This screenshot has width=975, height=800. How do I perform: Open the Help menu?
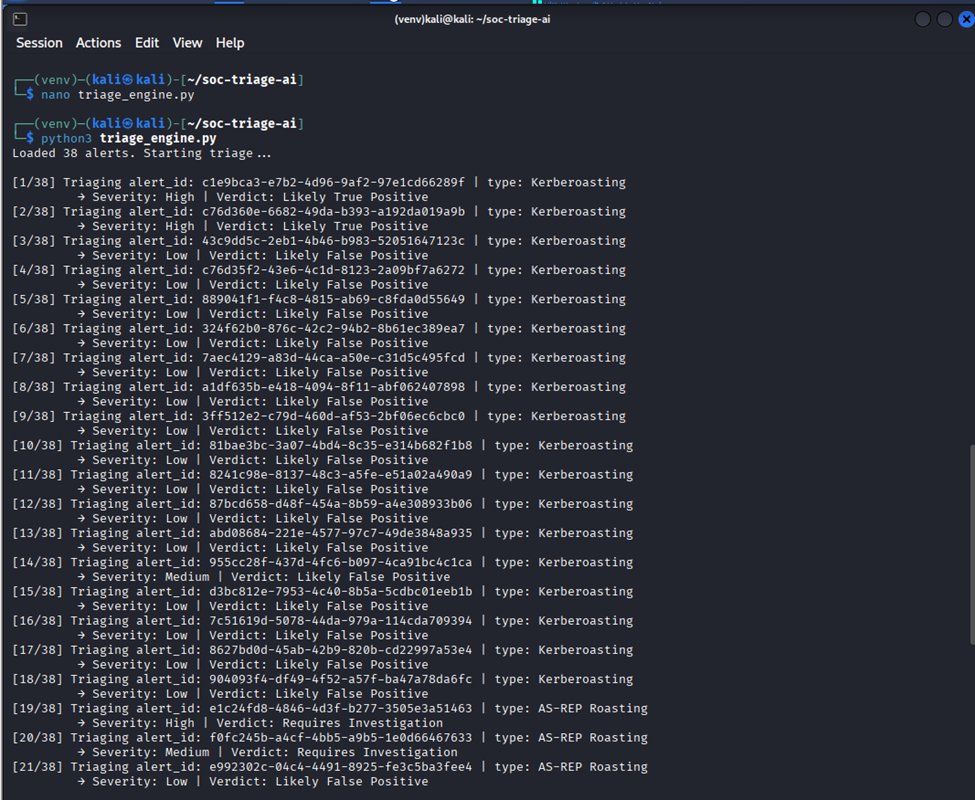230,43
